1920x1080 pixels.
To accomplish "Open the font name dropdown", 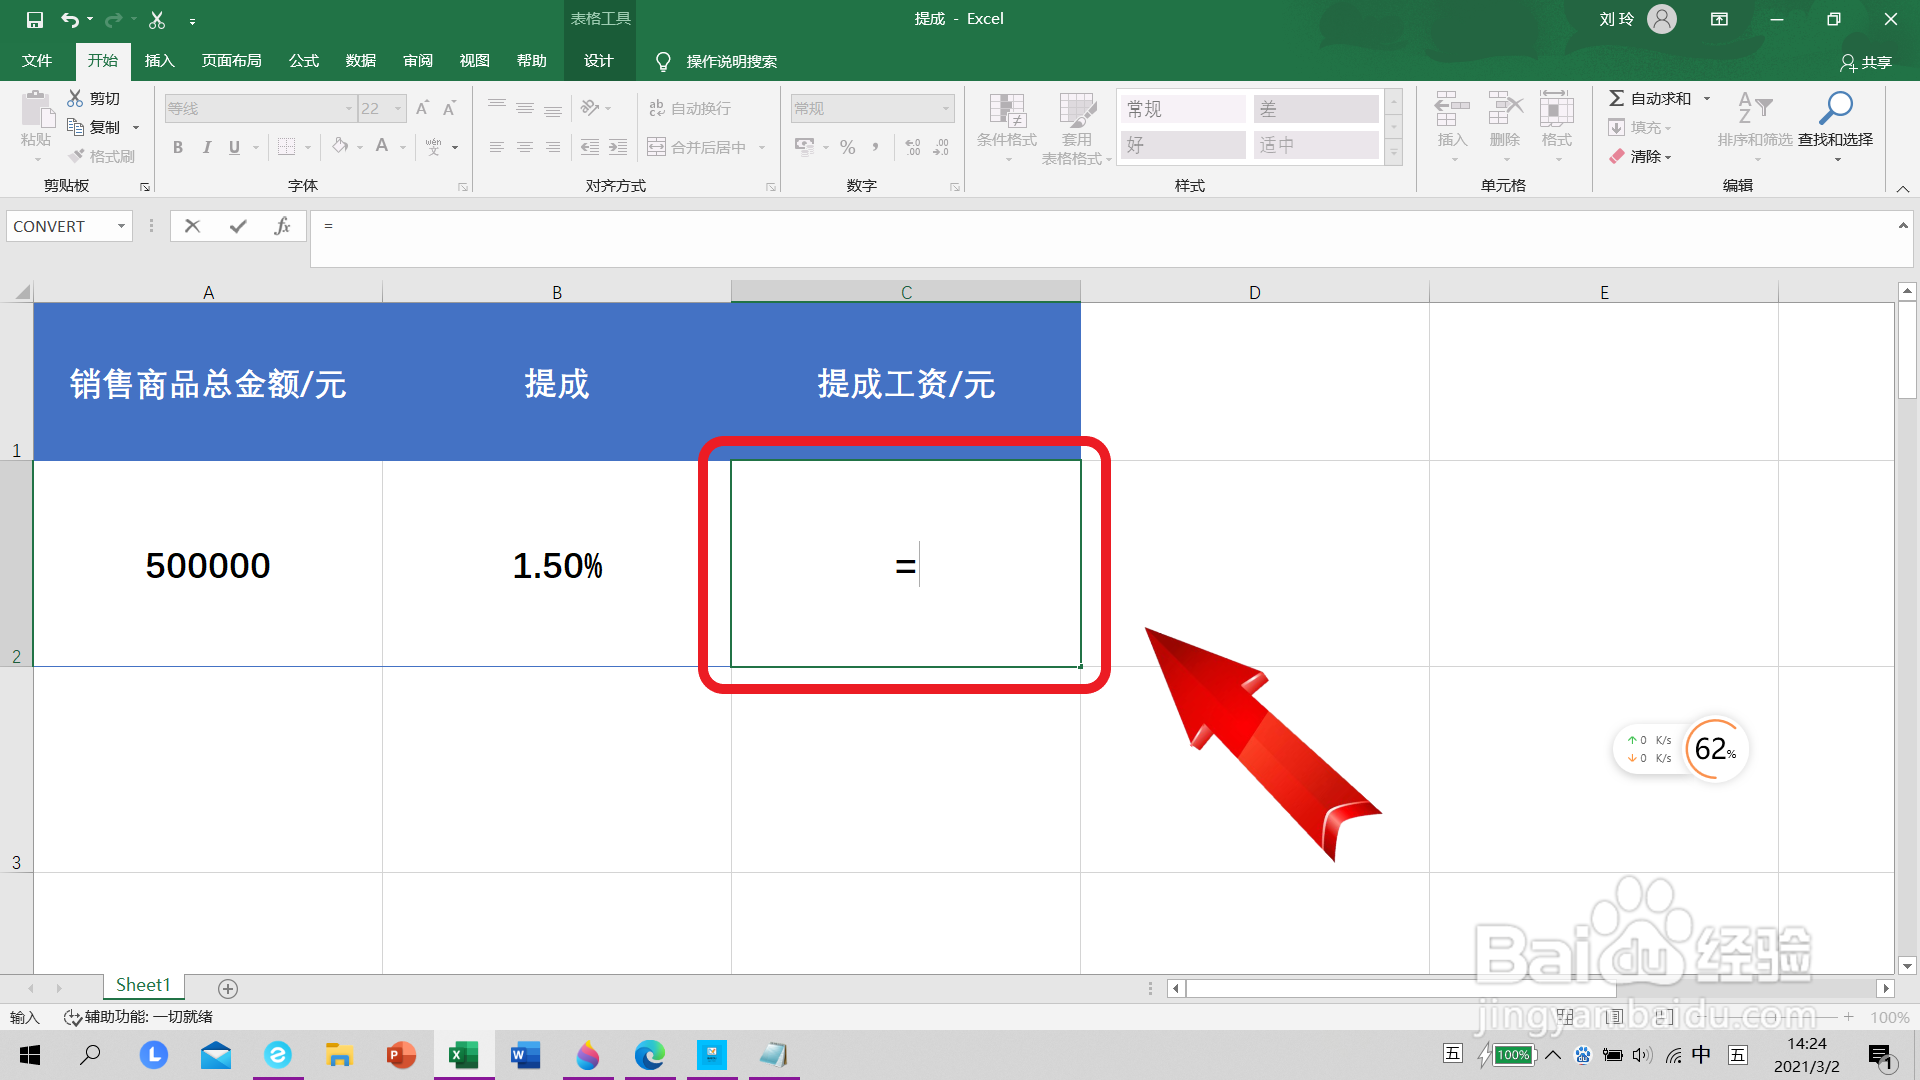I will click(348, 108).
